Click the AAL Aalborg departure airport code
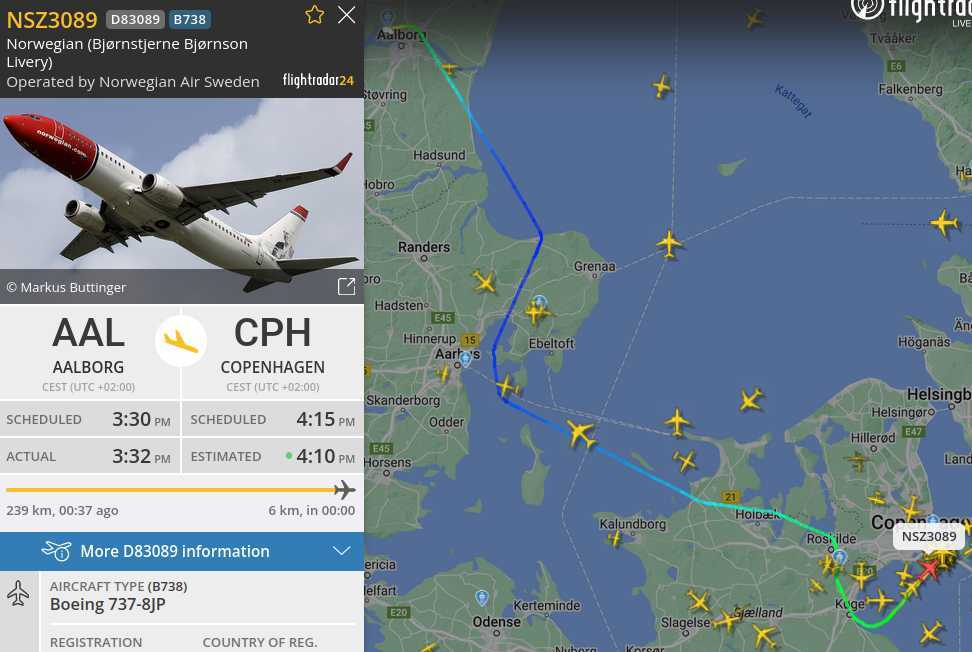 pos(89,333)
